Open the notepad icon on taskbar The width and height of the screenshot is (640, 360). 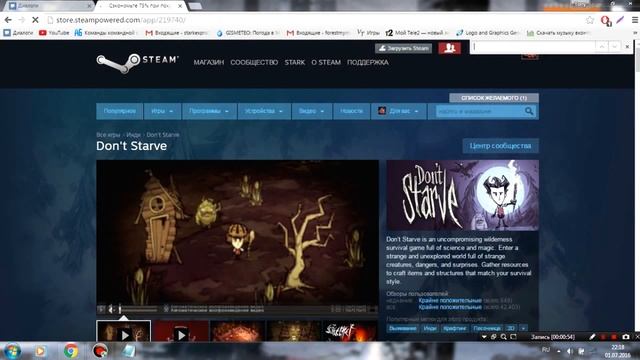pos(128,351)
